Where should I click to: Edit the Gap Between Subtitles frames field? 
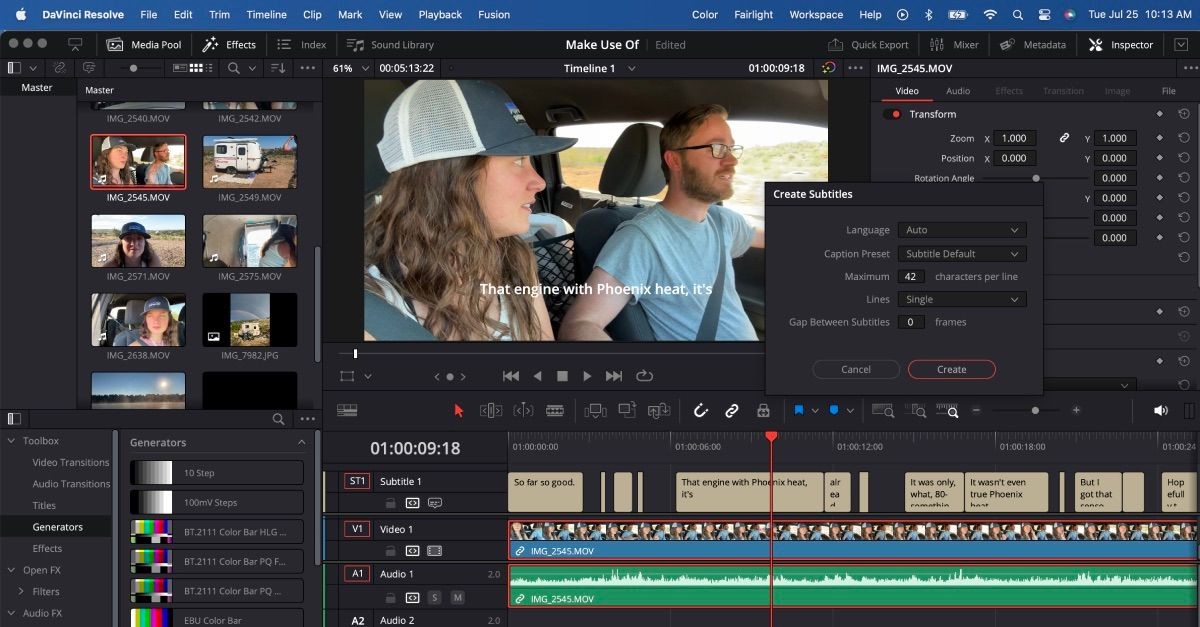point(911,322)
